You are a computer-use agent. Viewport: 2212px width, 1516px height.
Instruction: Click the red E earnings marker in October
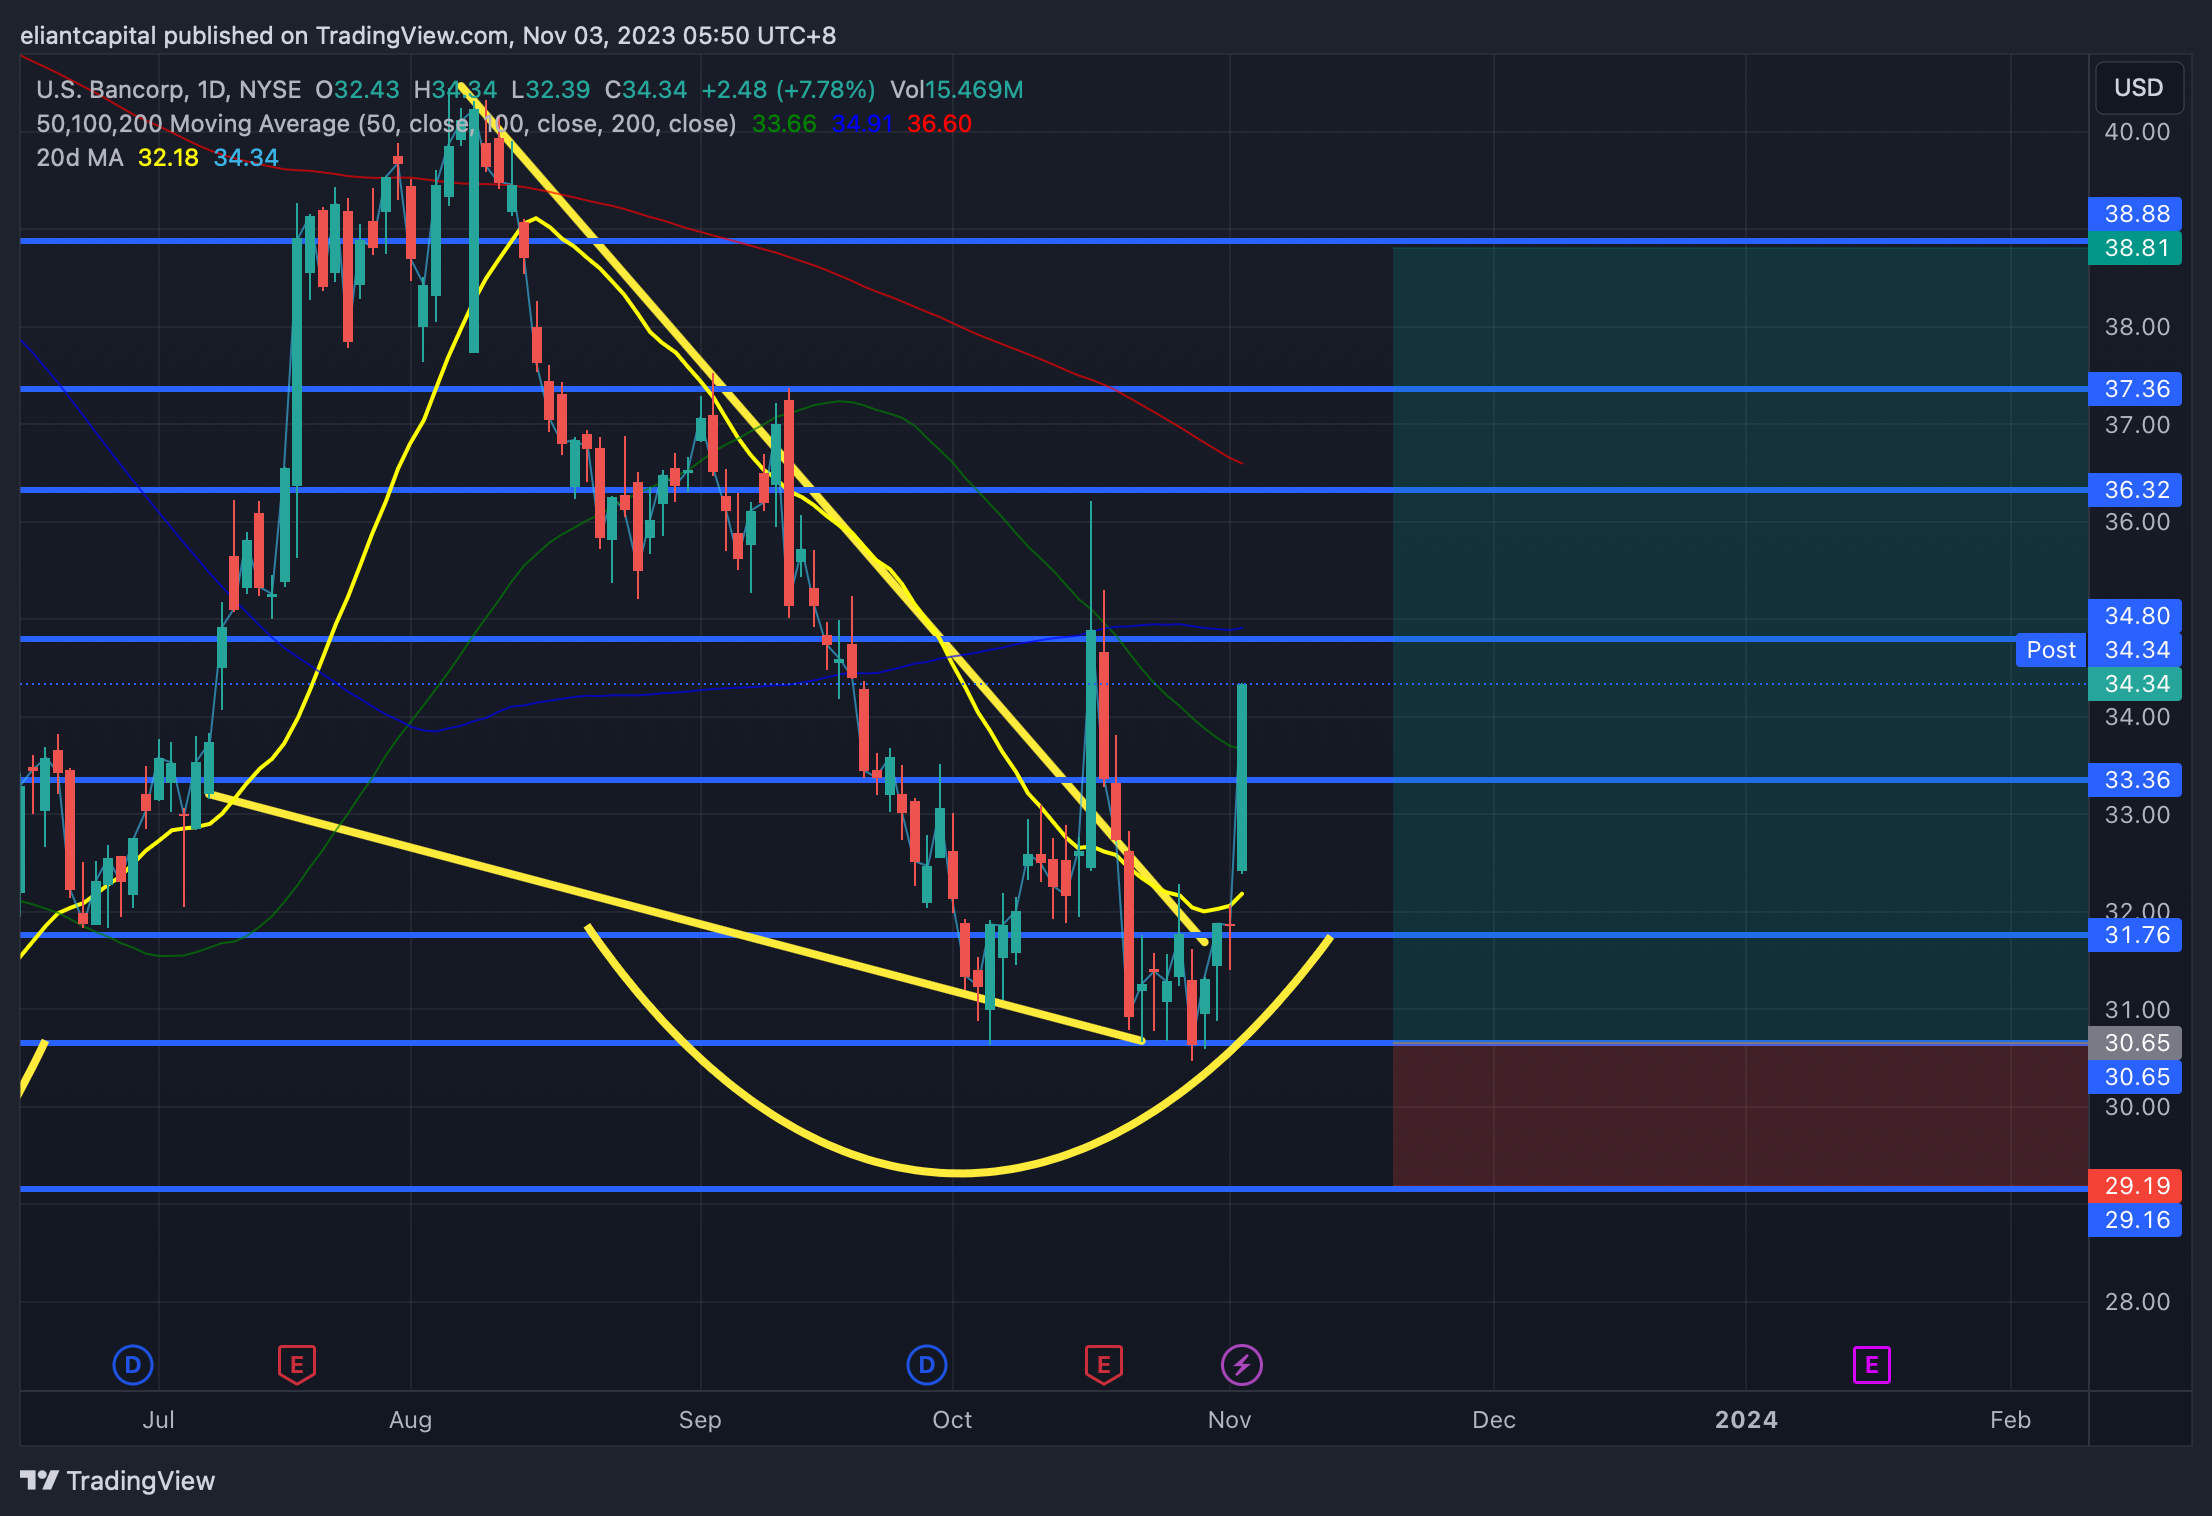click(1103, 1365)
